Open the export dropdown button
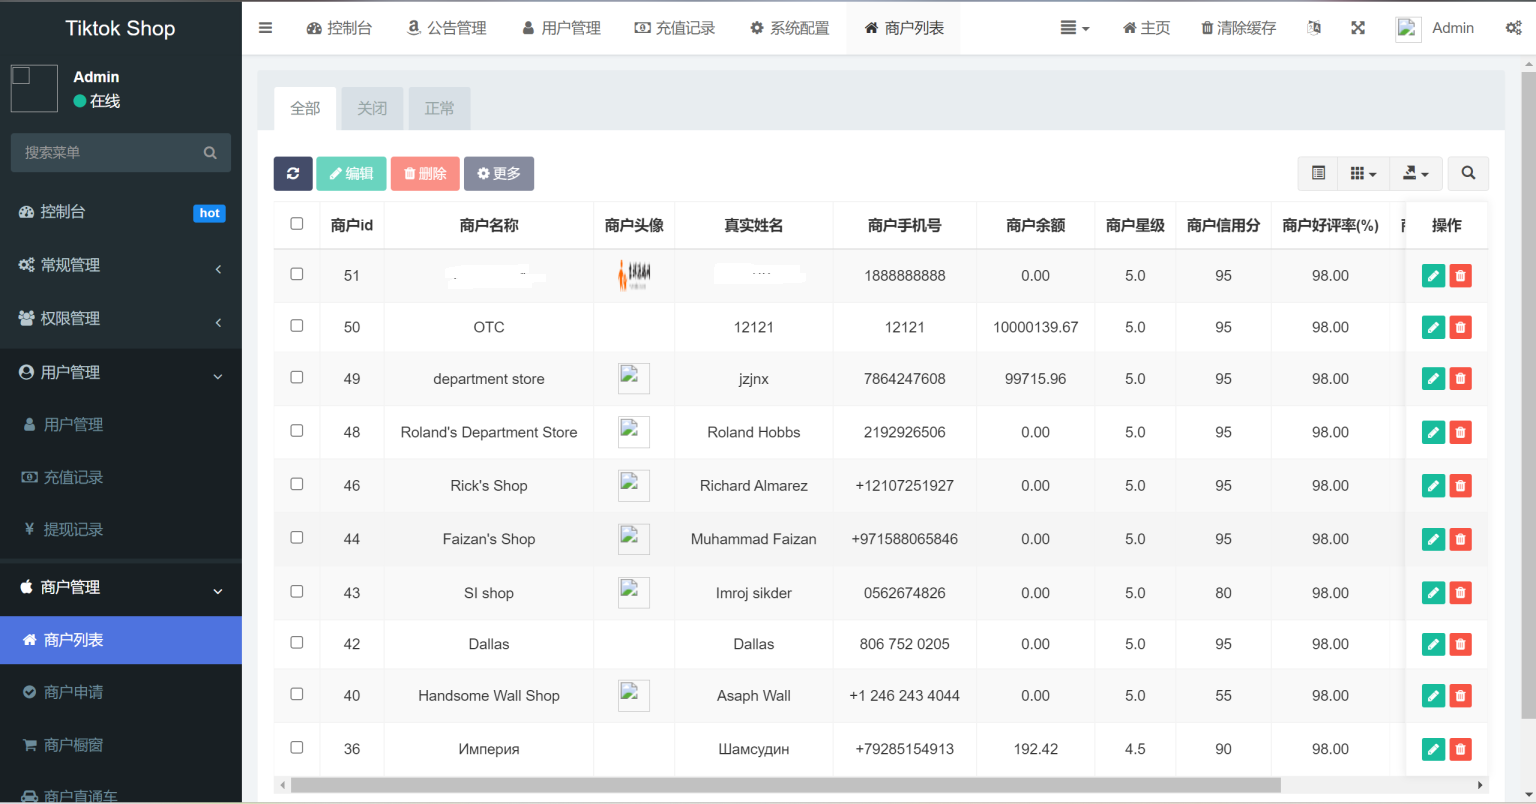Image resolution: width=1536 pixels, height=804 pixels. [1414, 174]
